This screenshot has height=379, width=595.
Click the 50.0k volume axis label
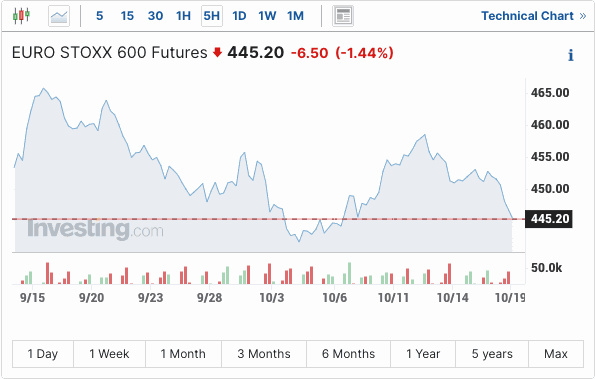coord(546,268)
